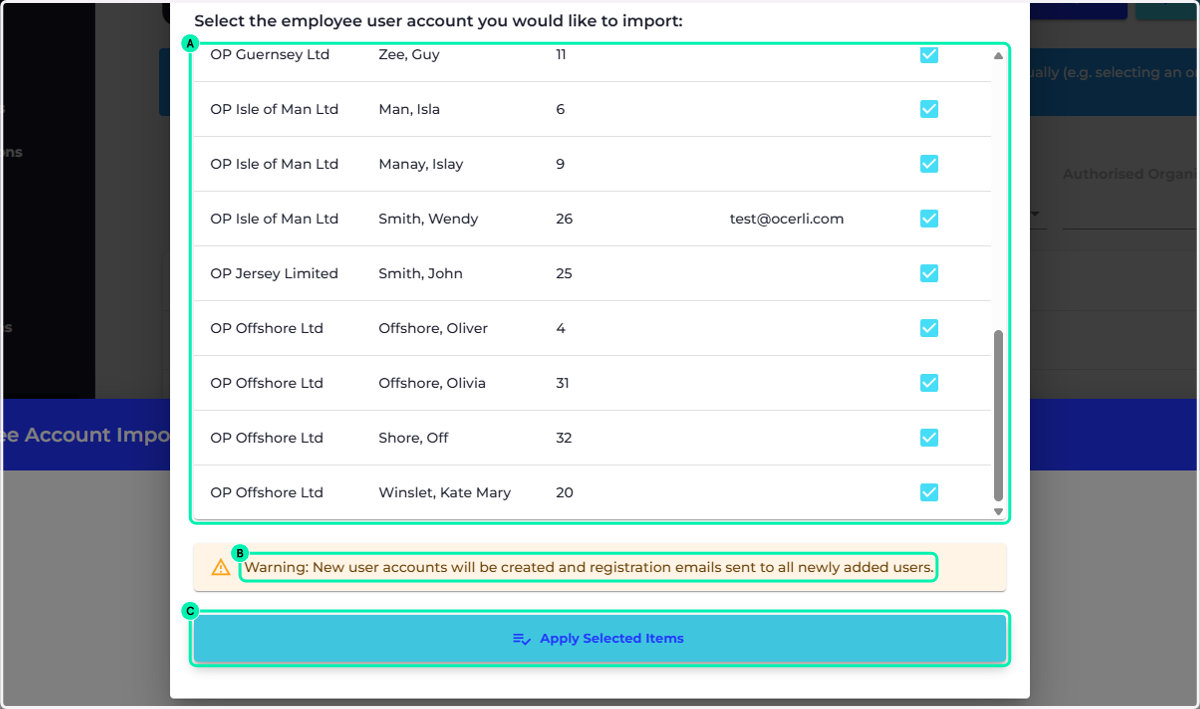Toggle checkbox for Offshore, Olivia

(929, 383)
